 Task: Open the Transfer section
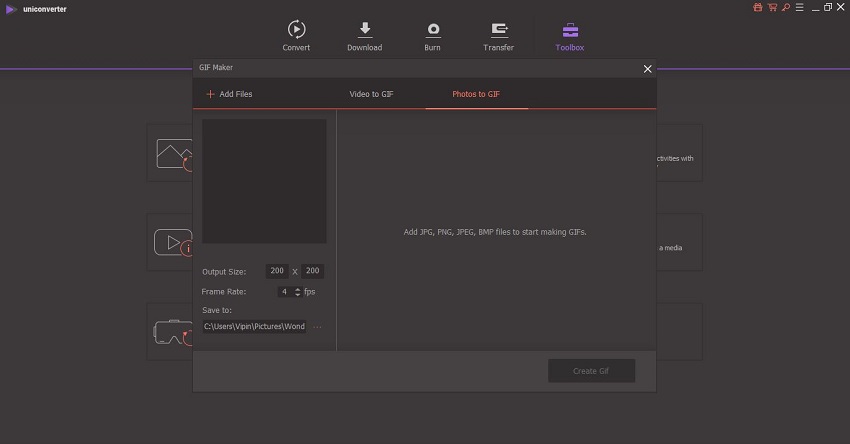(498, 35)
